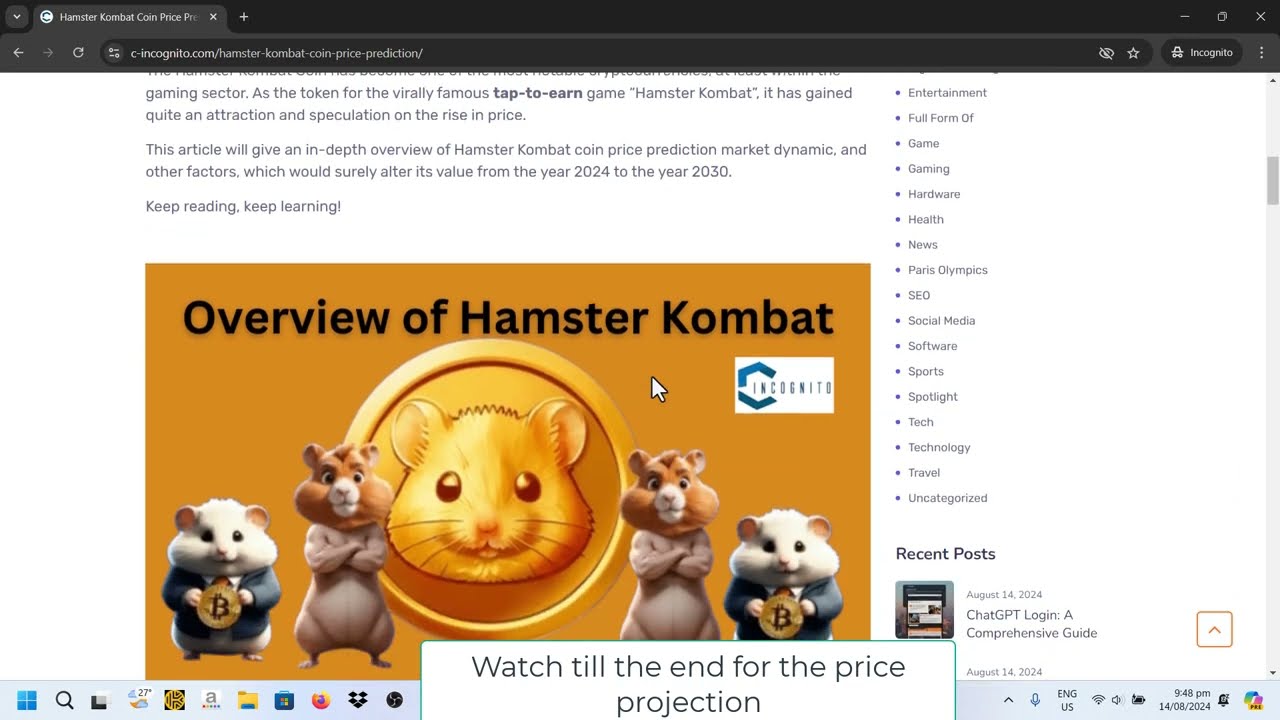Reload the current page
The width and height of the screenshot is (1280, 720).
pyautogui.click(x=78, y=53)
